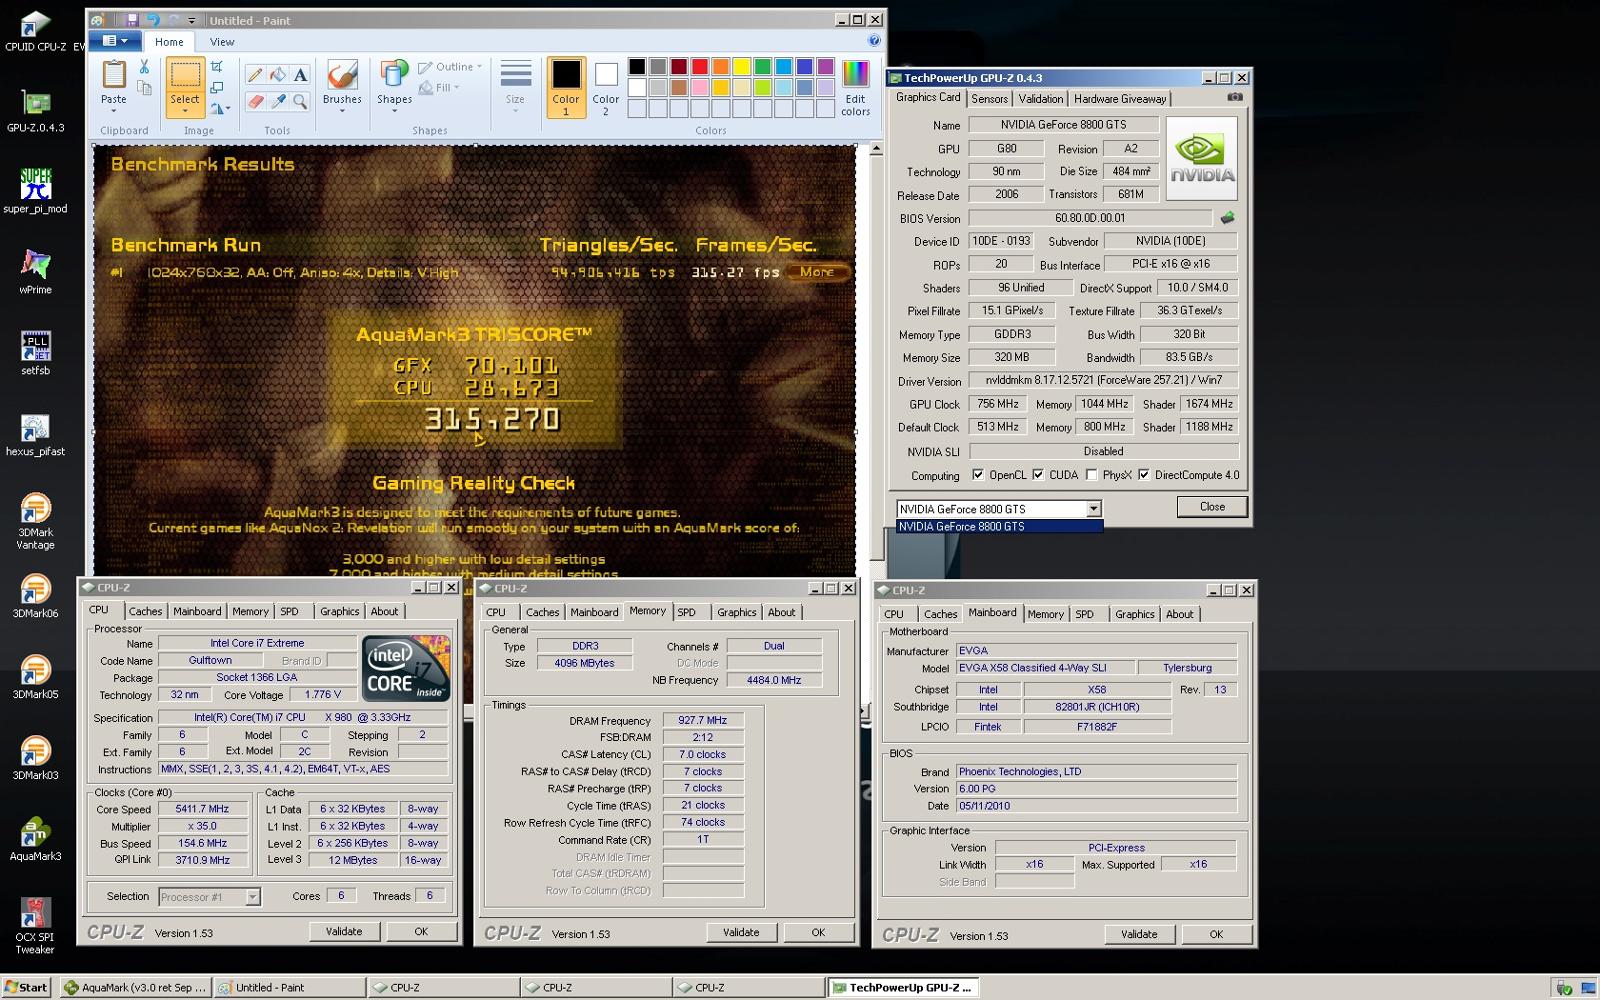Click the Undo arrow in Paint title bar

[153, 20]
